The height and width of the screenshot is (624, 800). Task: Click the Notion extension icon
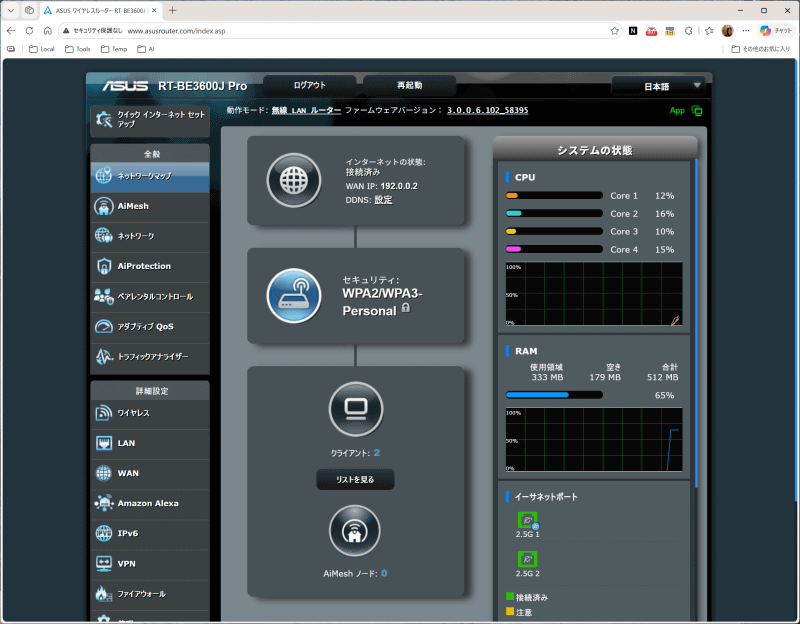(633, 31)
